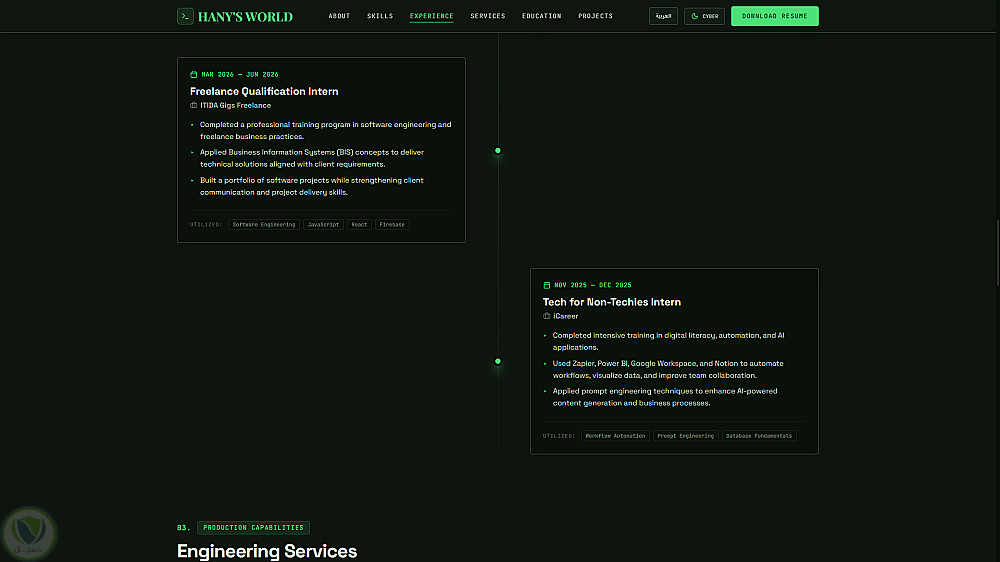Select the Experience nav tab
The width and height of the screenshot is (1000, 562).
pyautogui.click(x=432, y=16)
